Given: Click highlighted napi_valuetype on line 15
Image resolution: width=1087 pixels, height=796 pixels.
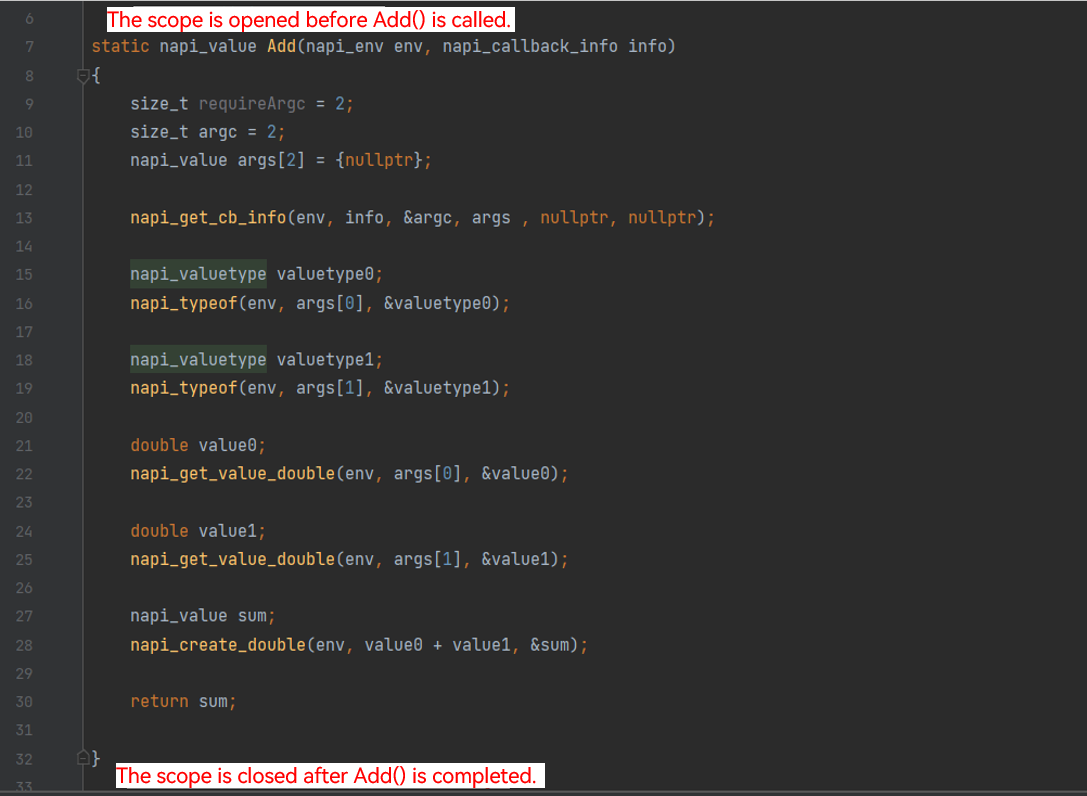Looking at the screenshot, I should (198, 275).
